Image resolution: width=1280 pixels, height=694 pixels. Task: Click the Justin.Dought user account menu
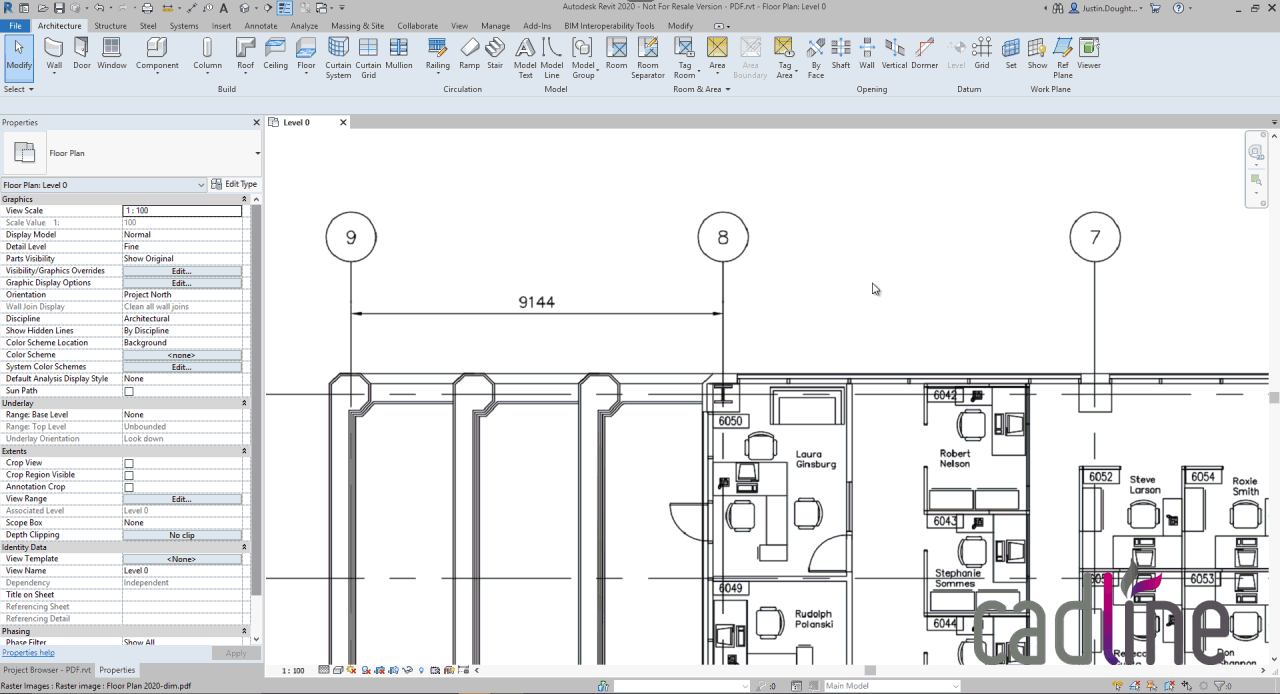[1105, 8]
